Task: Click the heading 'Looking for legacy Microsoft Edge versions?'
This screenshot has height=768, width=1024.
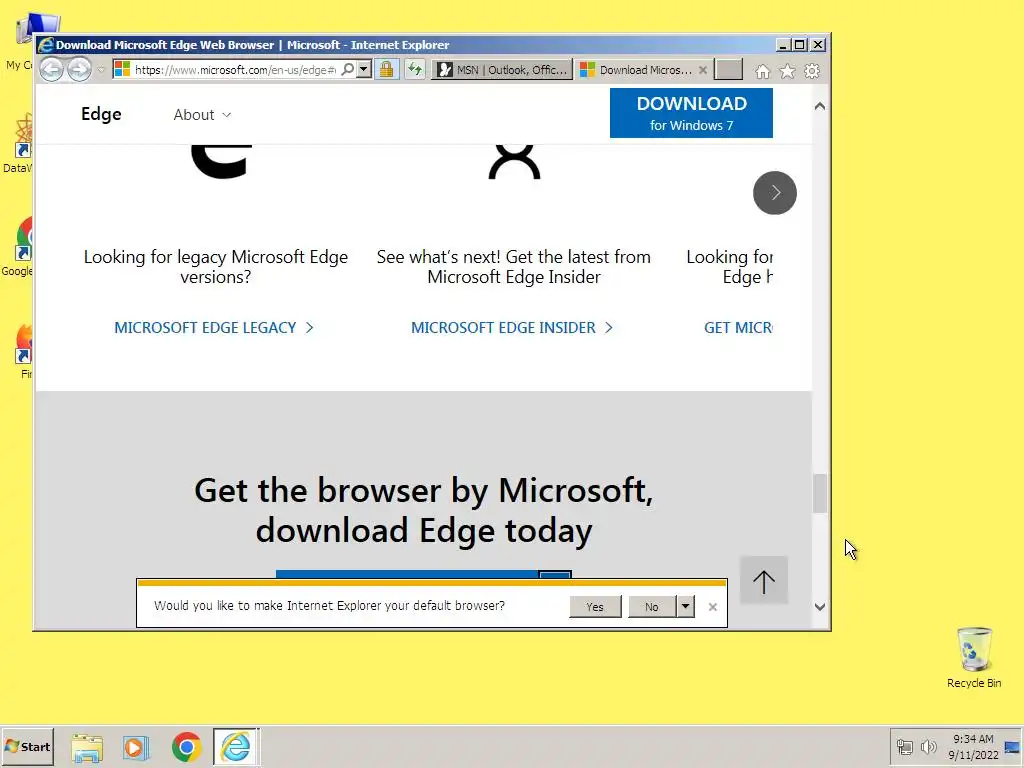Action: 216,266
